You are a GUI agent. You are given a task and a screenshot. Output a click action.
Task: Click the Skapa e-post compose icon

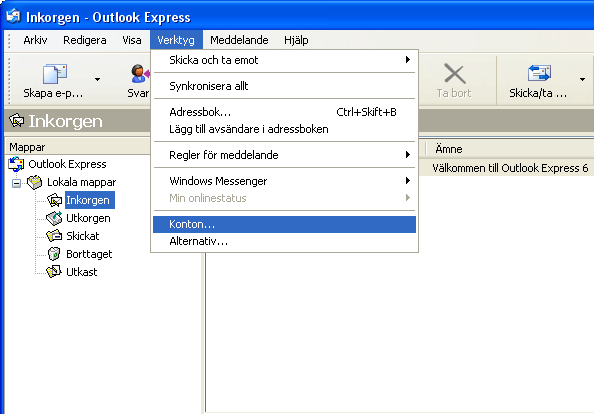click(x=55, y=73)
